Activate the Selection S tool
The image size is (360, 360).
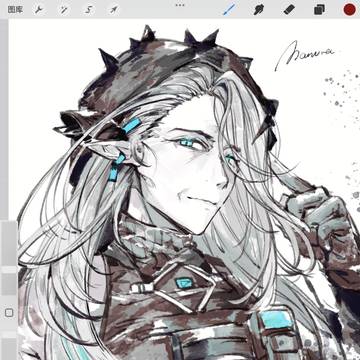88,10
